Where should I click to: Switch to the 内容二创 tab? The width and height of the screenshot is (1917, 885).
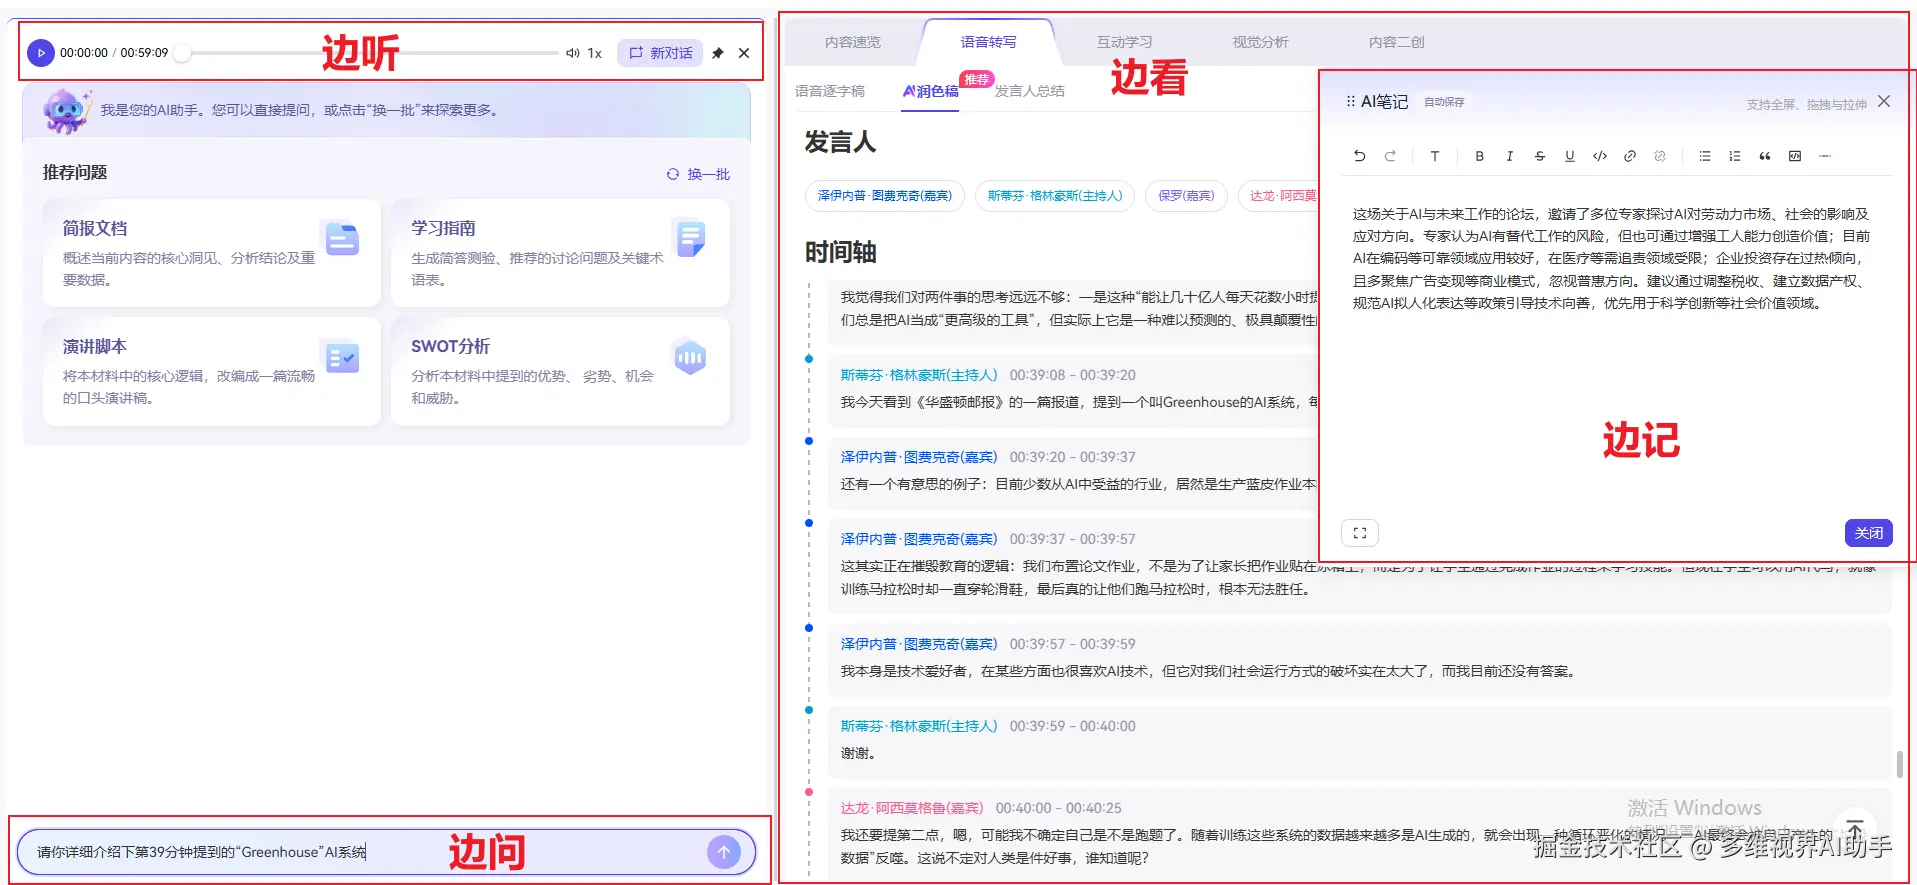click(1396, 42)
